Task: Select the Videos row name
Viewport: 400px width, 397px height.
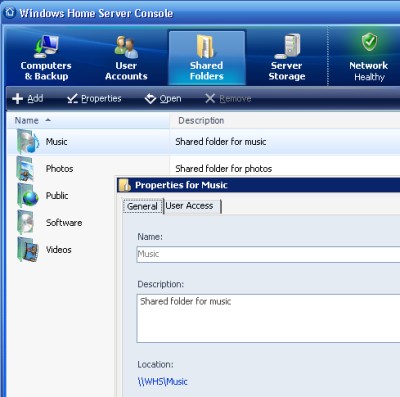Action: click(59, 249)
